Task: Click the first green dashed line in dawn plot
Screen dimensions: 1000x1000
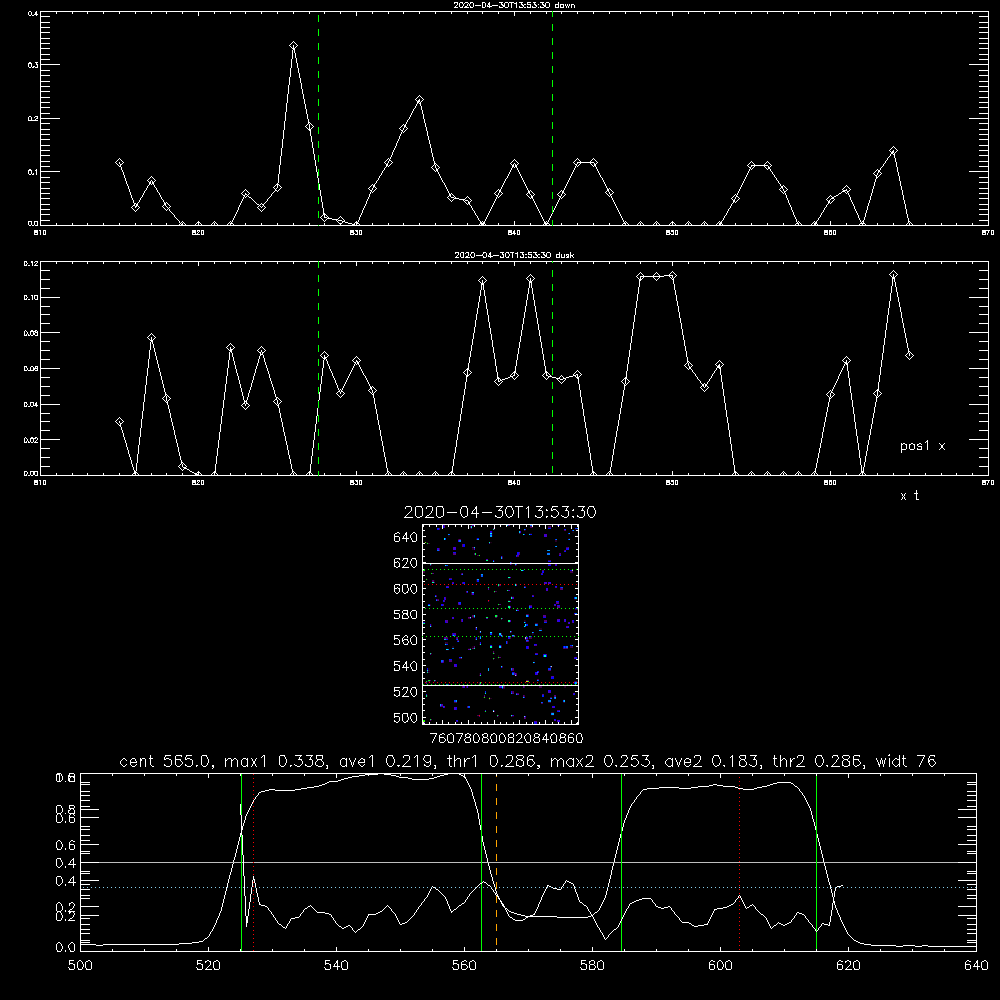Action: [x=318, y=118]
